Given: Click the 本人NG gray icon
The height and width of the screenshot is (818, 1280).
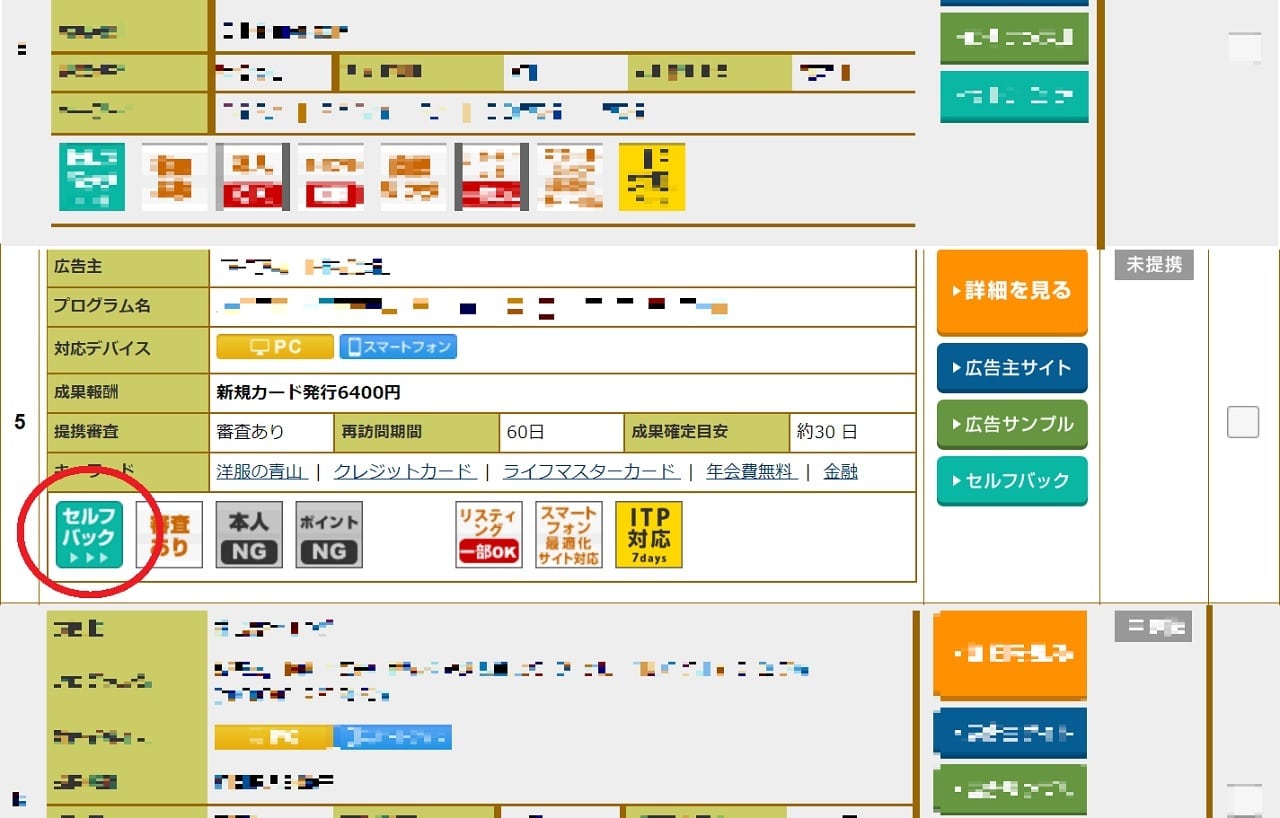Looking at the screenshot, I should [x=249, y=535].
